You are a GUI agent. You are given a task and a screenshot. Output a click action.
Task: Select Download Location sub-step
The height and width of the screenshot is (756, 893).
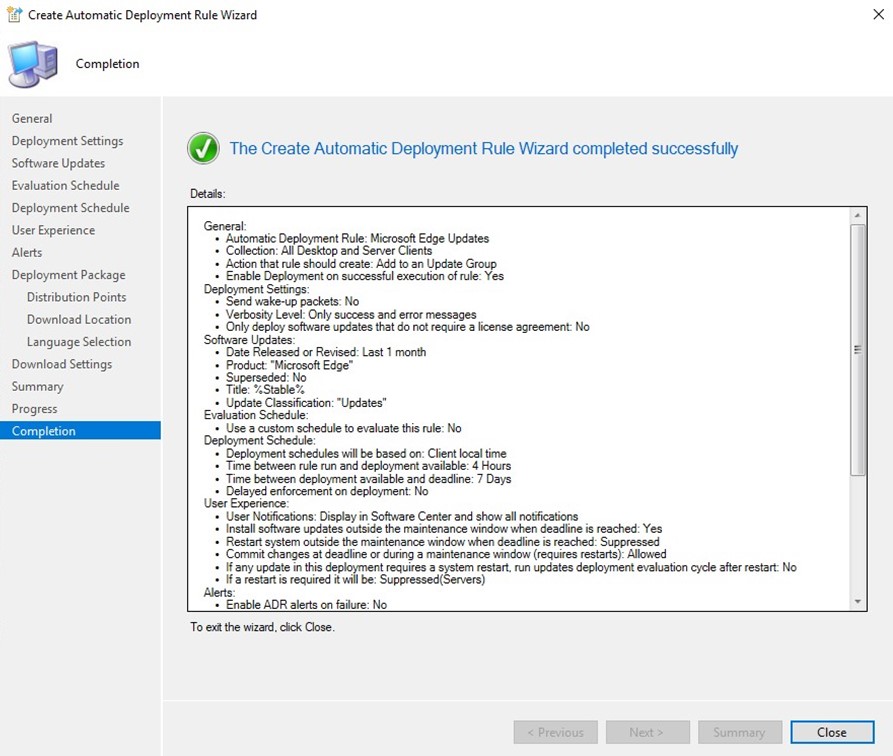[x=79, y=320]
